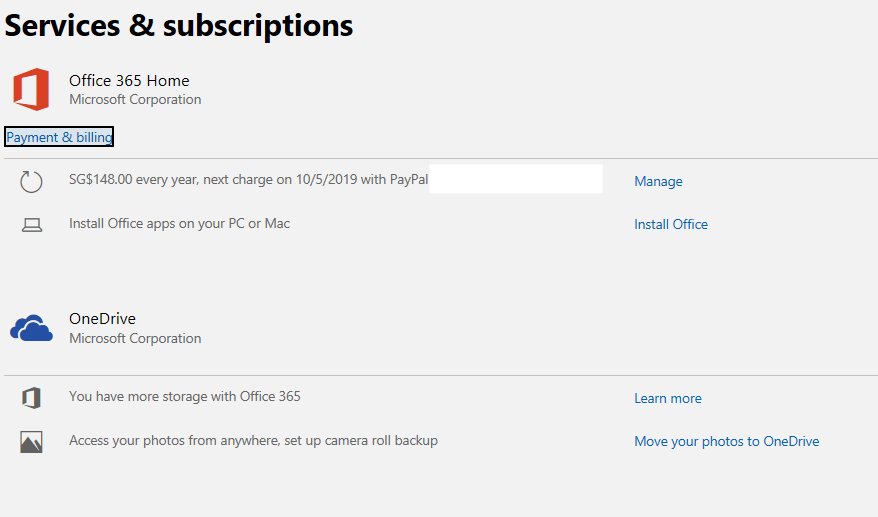The image size is (878, 517).
Task: Click the photo icon beside camera roll backup
Action: [31, 442]
